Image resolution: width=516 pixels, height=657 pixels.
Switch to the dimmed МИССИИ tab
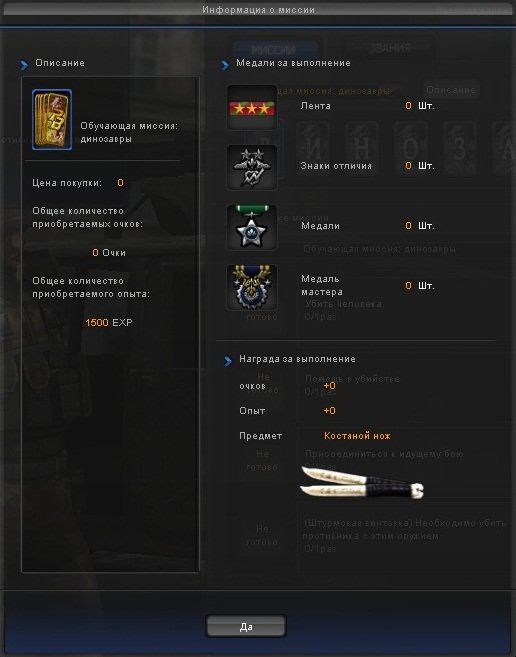(x=274, y=49)
